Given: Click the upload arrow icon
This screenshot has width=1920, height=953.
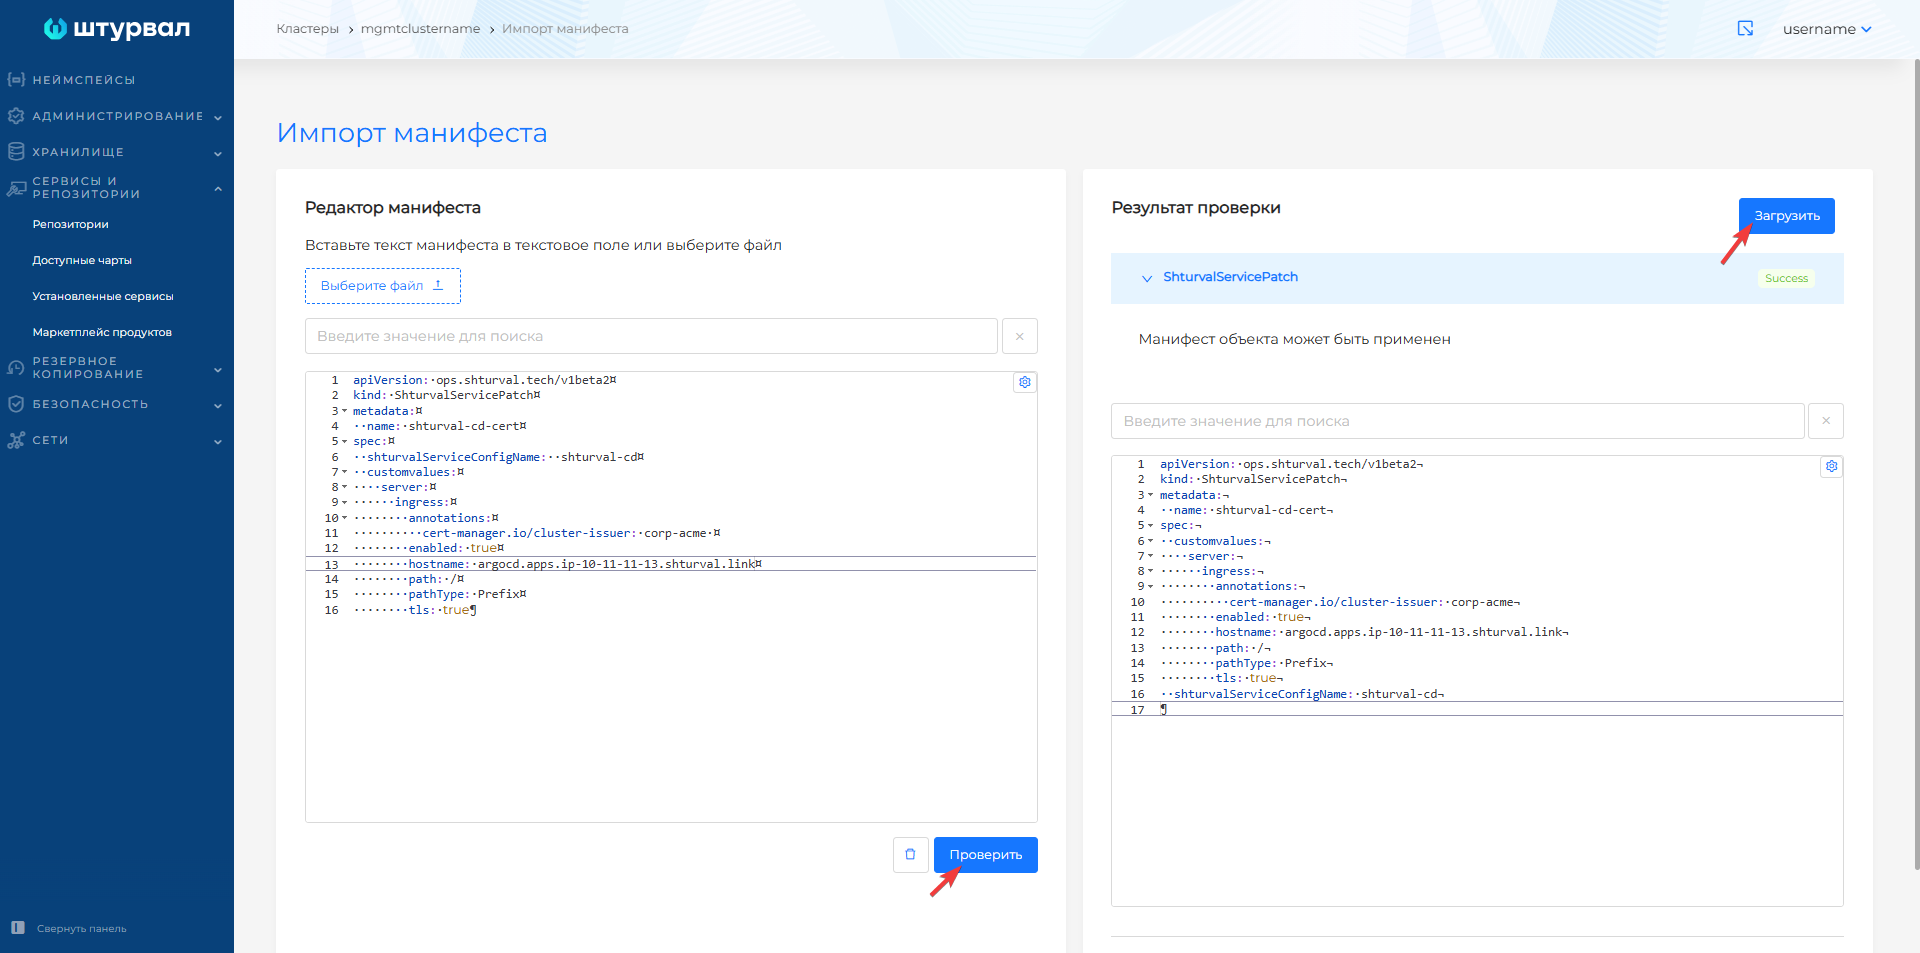Looking at the screenshot, I should (x=438, y=285).
